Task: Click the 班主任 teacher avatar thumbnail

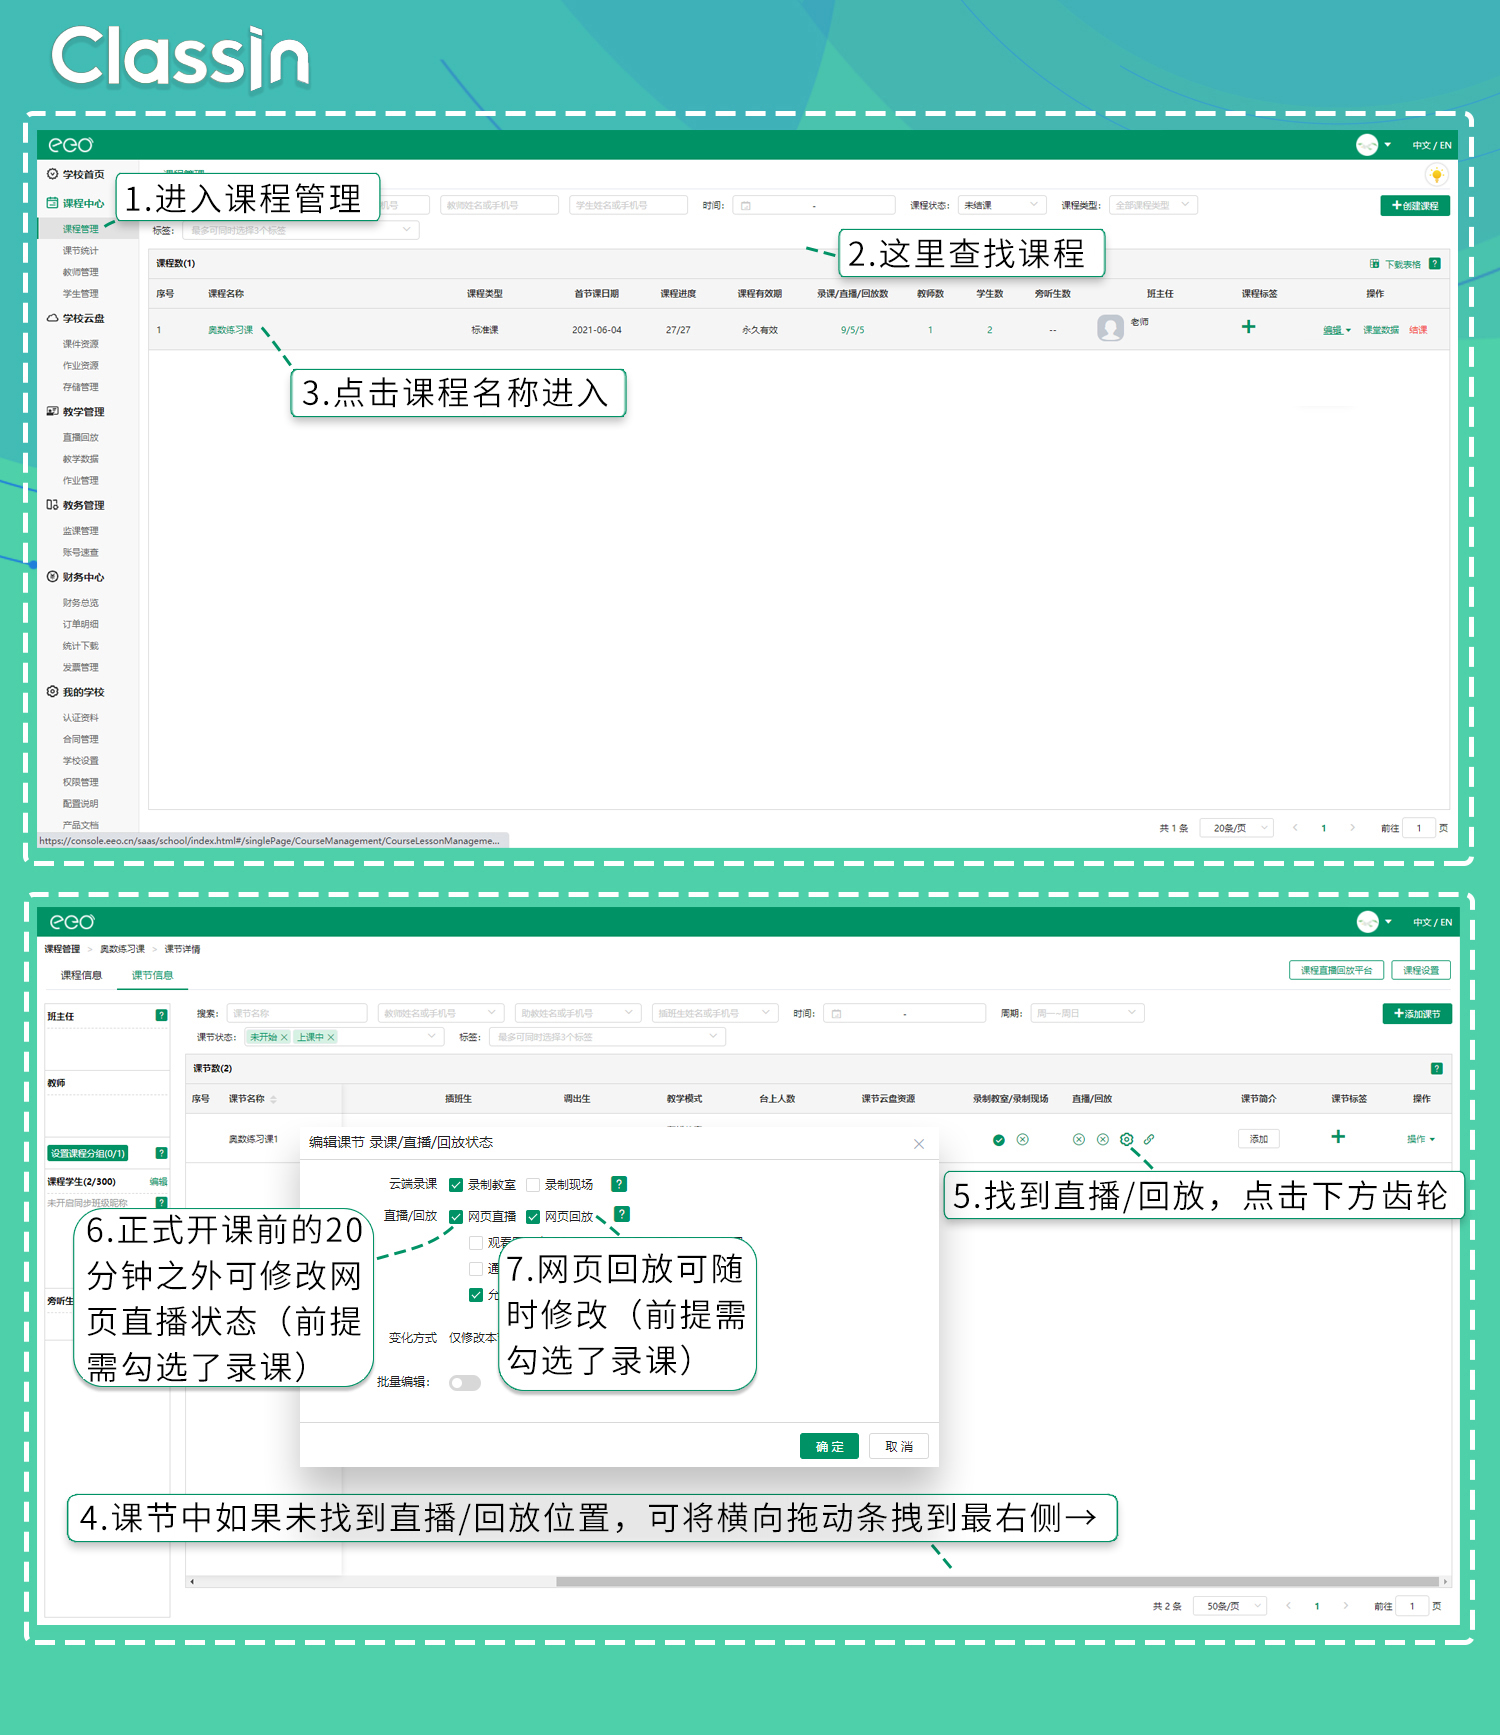Action: click(1110, 328)
